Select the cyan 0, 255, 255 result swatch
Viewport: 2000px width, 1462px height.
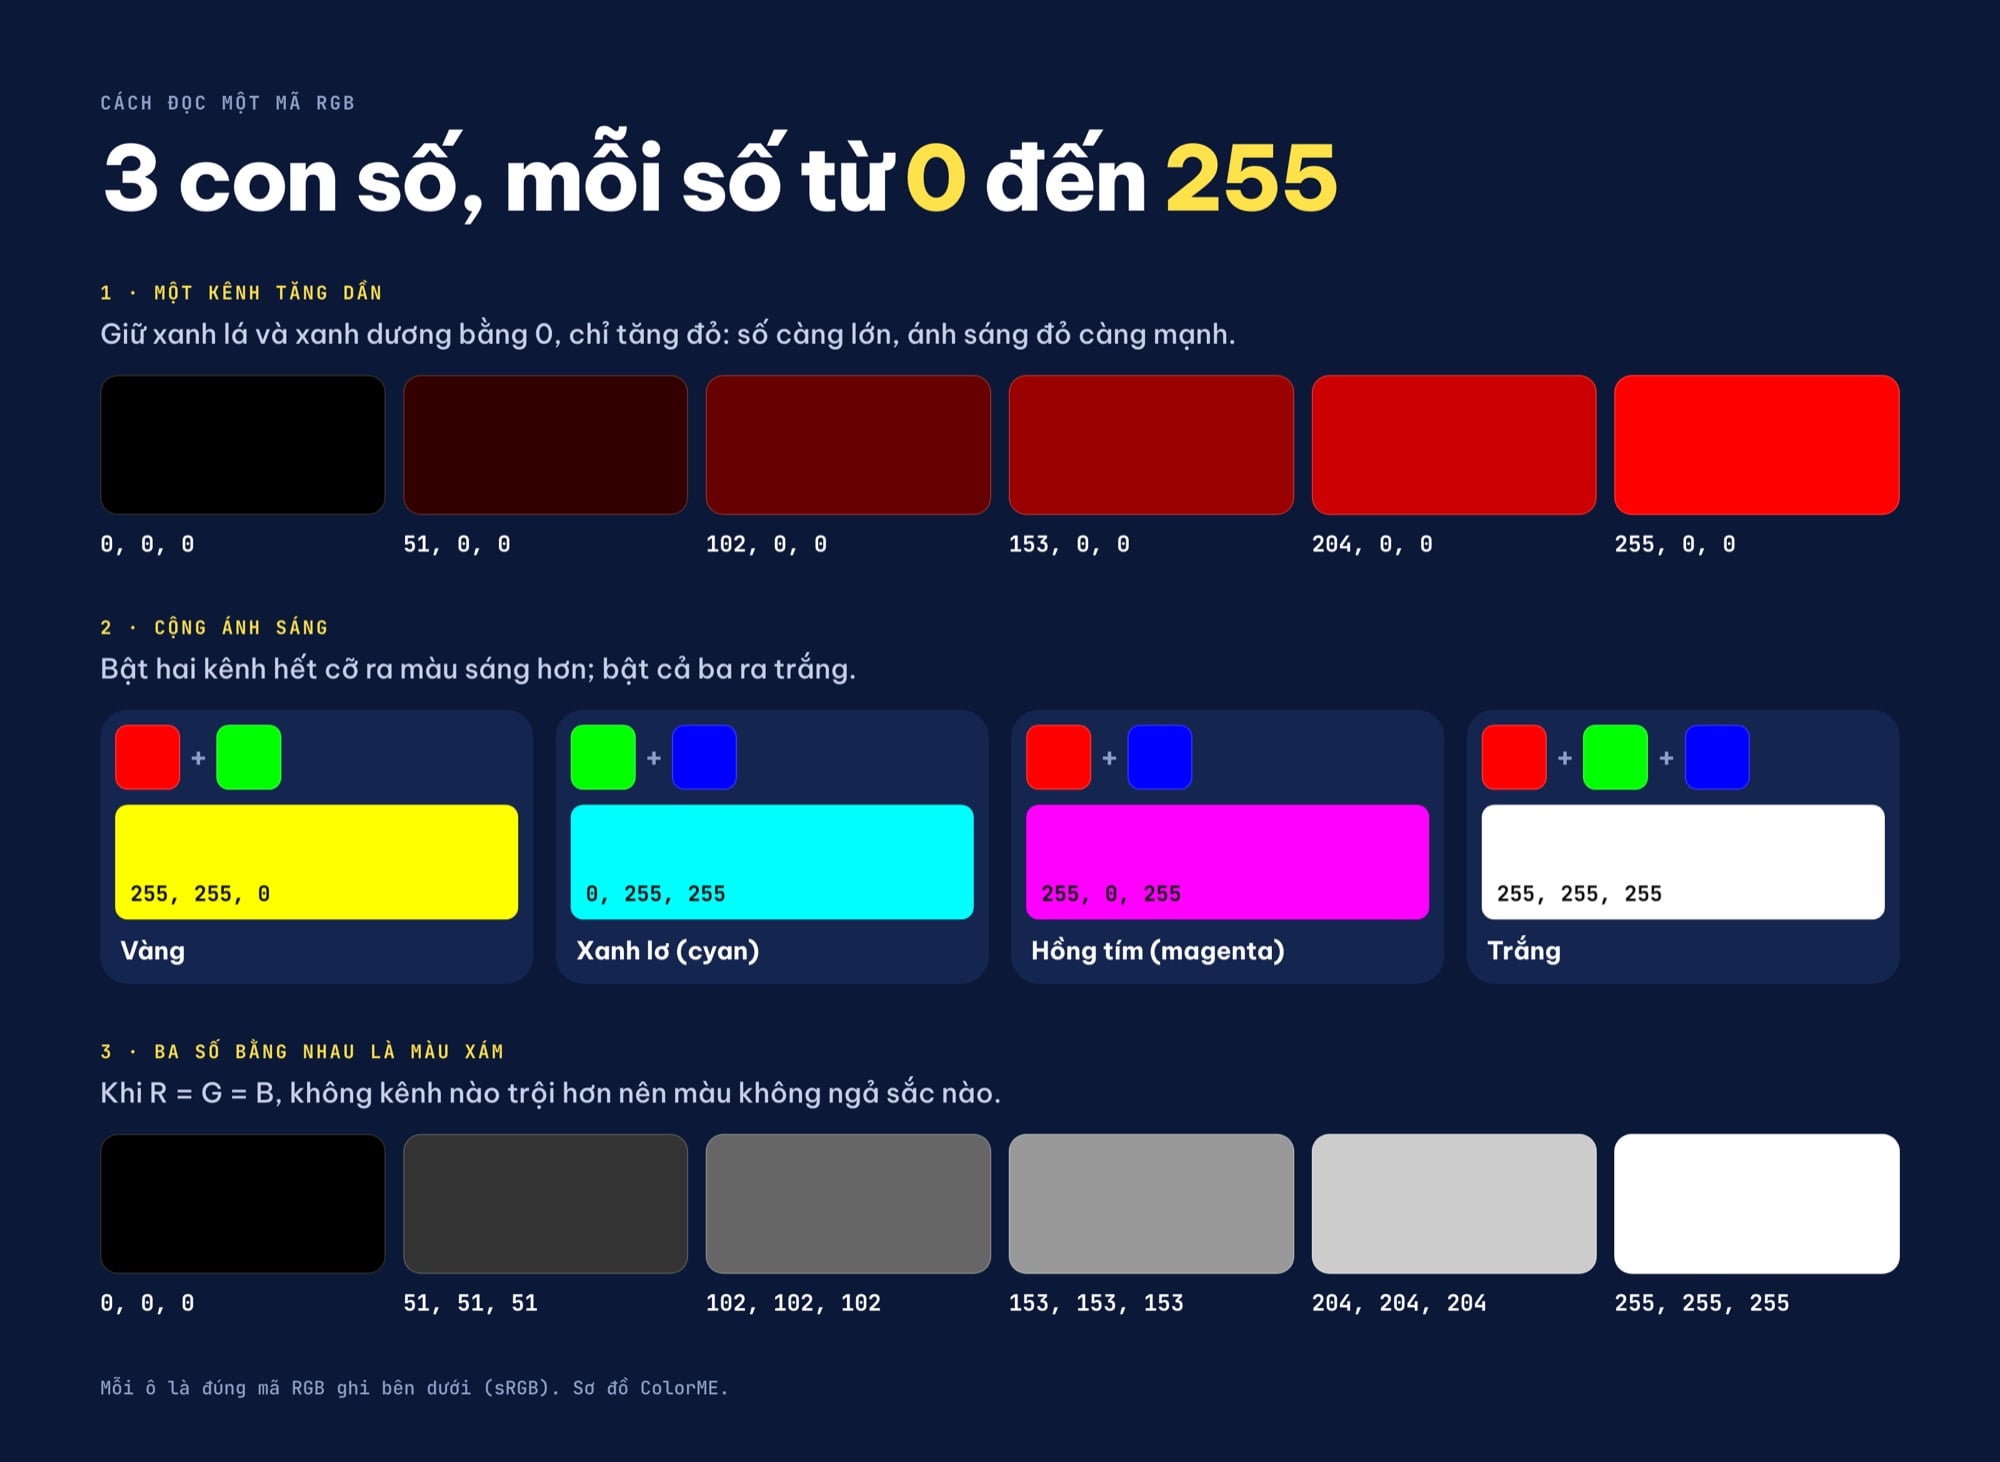click(x=772, y=862)
